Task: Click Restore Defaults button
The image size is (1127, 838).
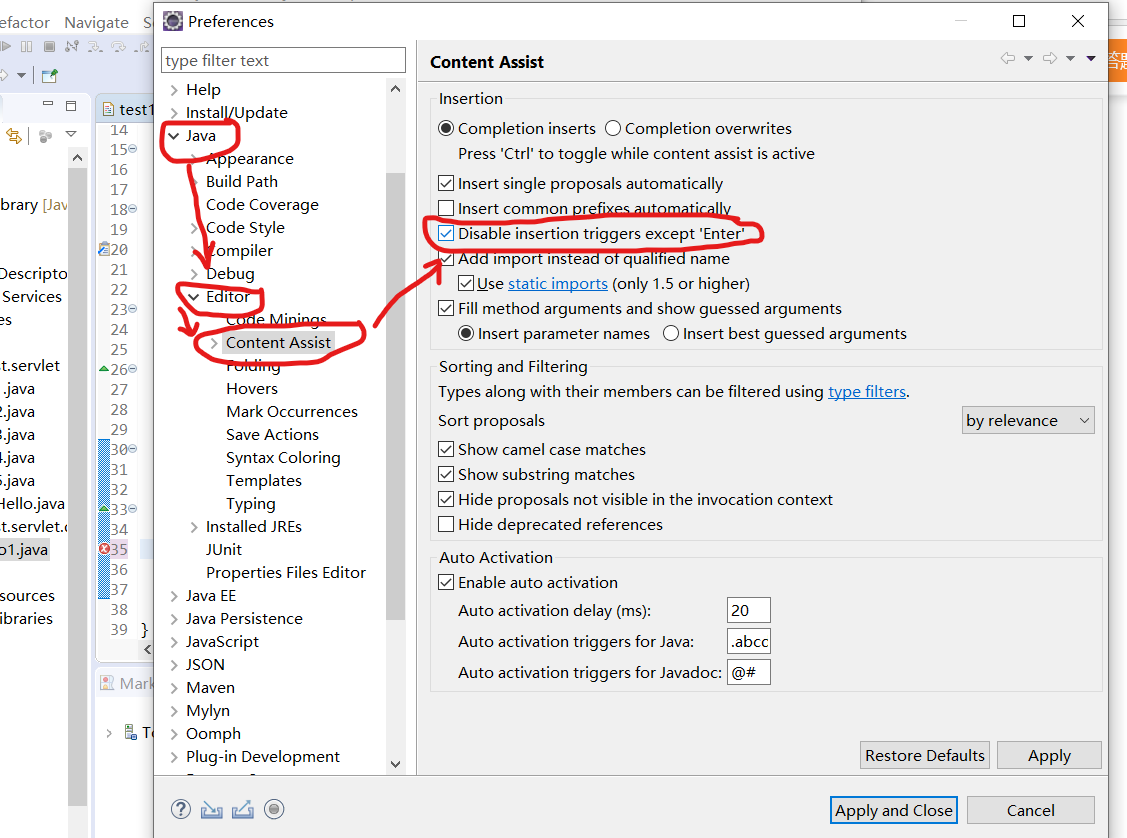Action: tap(925, 755)
